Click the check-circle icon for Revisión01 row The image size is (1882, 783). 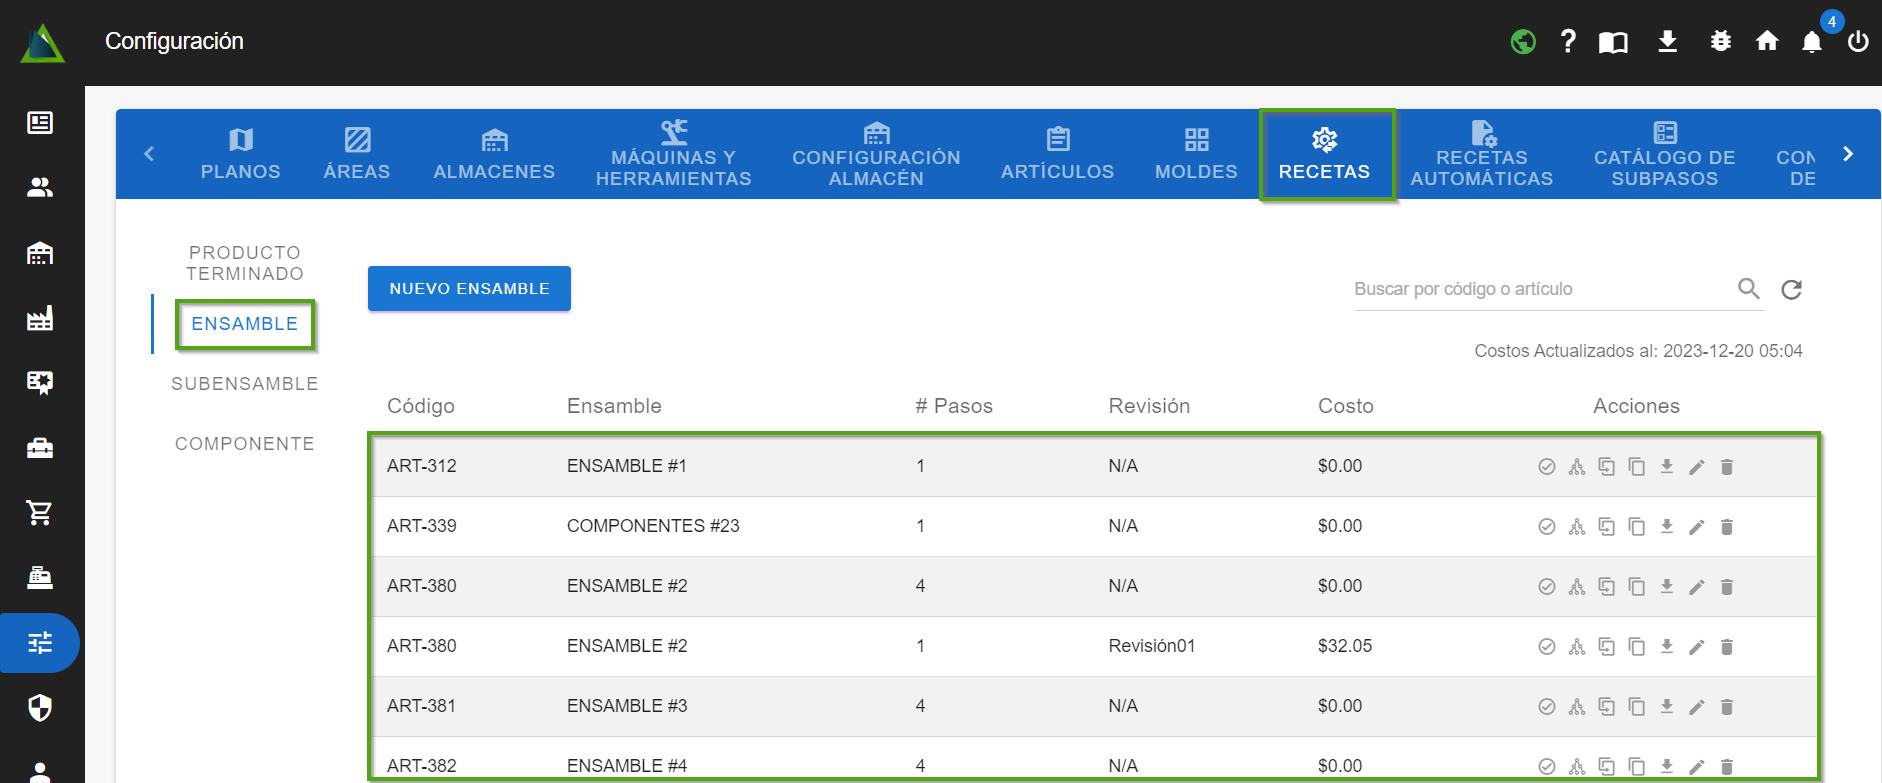tap(1546, 647)
